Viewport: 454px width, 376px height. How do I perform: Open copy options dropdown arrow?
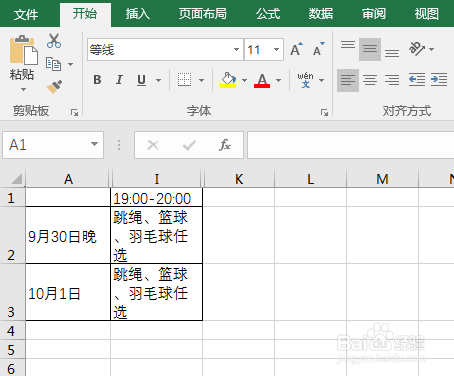tap(70, 64)
